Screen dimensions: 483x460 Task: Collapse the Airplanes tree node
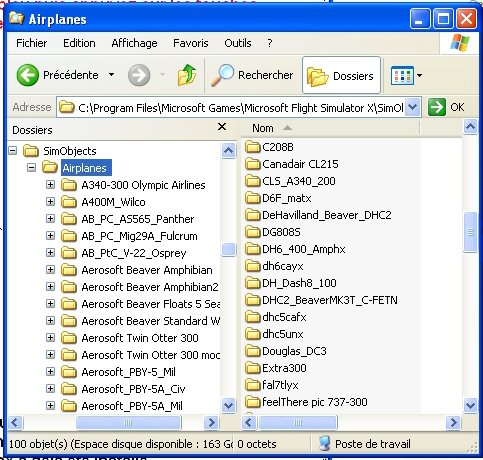(32, 168)
